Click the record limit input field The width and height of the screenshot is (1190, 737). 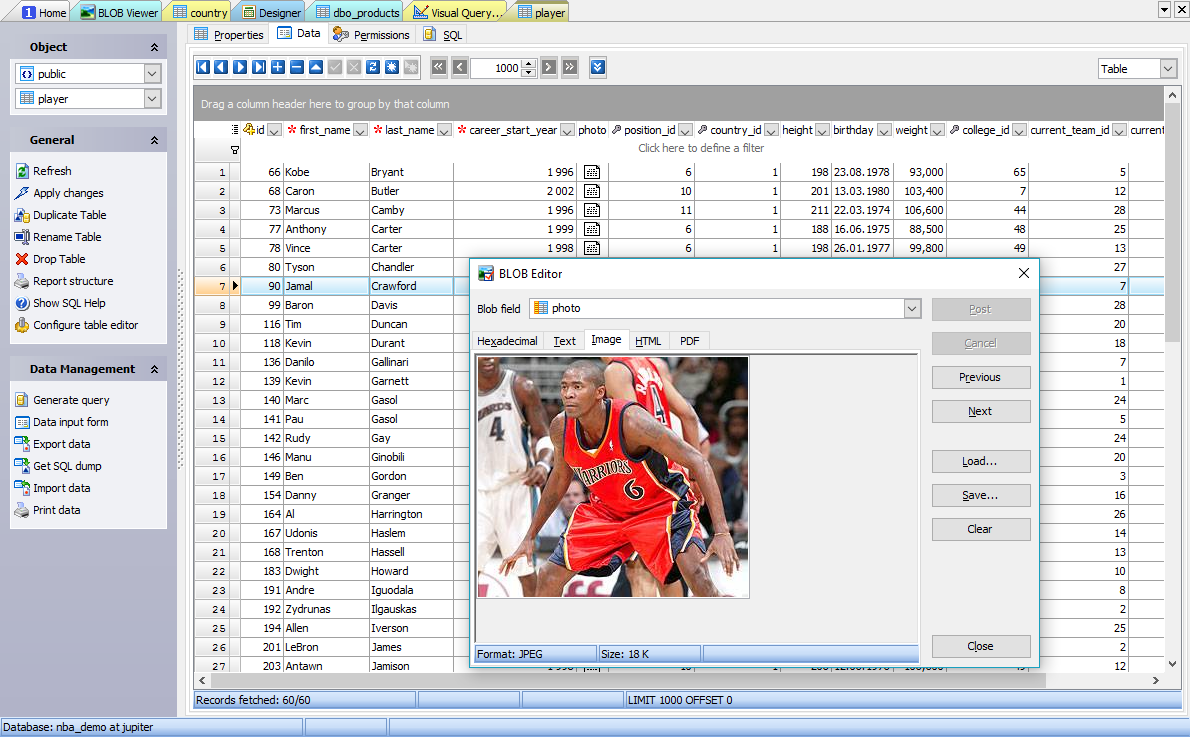[497, 68]
